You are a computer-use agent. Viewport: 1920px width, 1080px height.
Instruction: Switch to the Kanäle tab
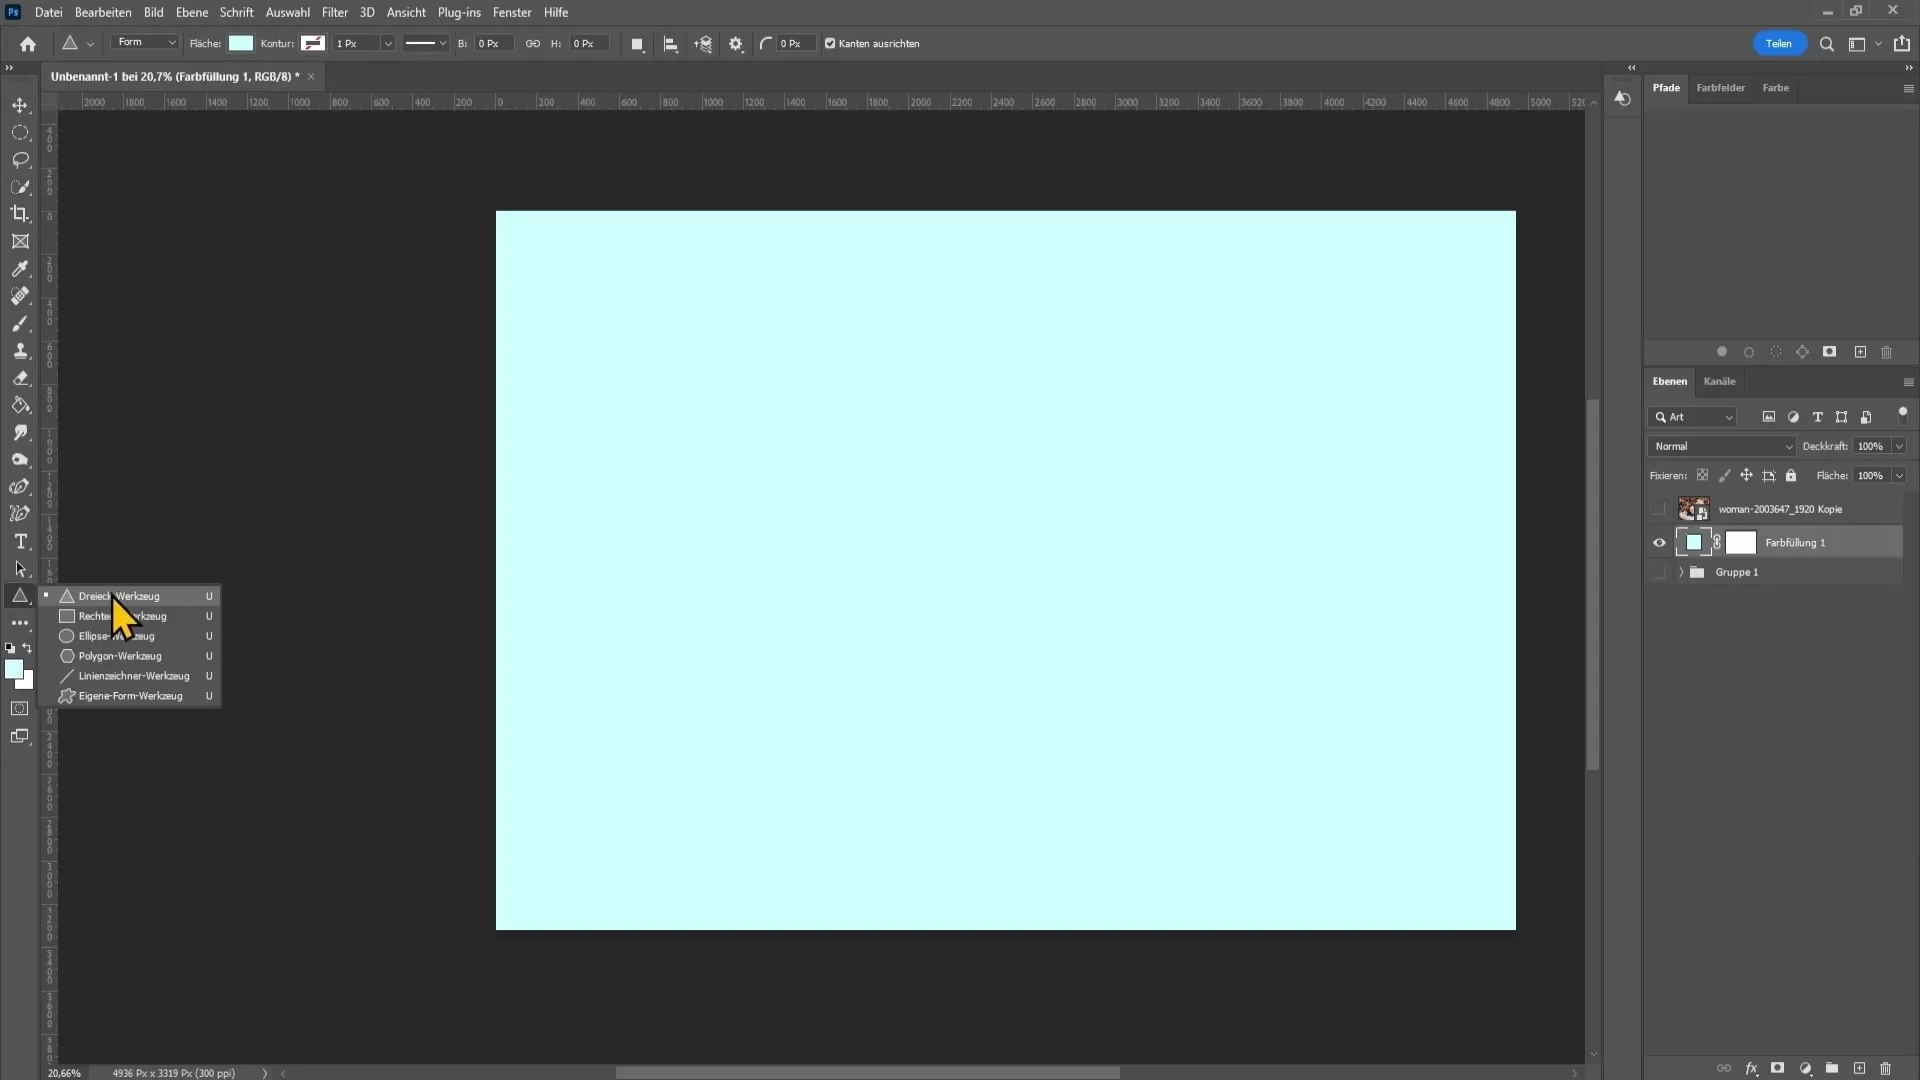point(1719,381)
